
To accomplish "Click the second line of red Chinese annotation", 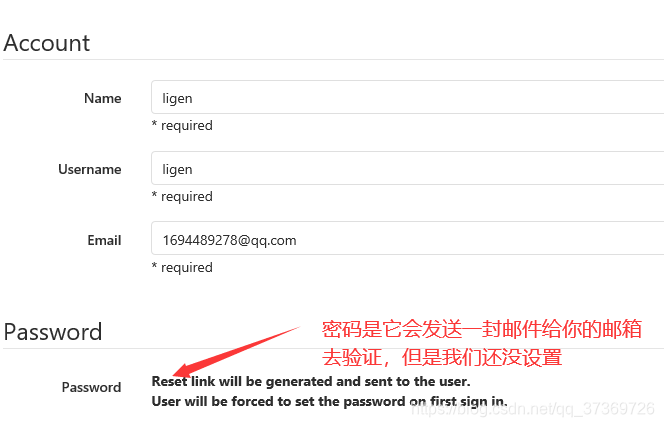I will pyautogui.click(x=442, y=357).
